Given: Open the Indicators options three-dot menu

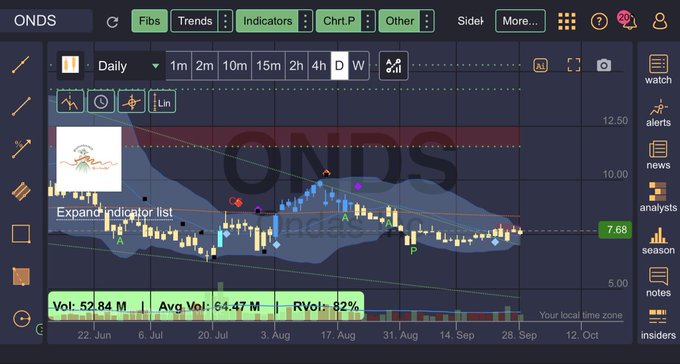Looking at the screenshot, I should point(305,21).
